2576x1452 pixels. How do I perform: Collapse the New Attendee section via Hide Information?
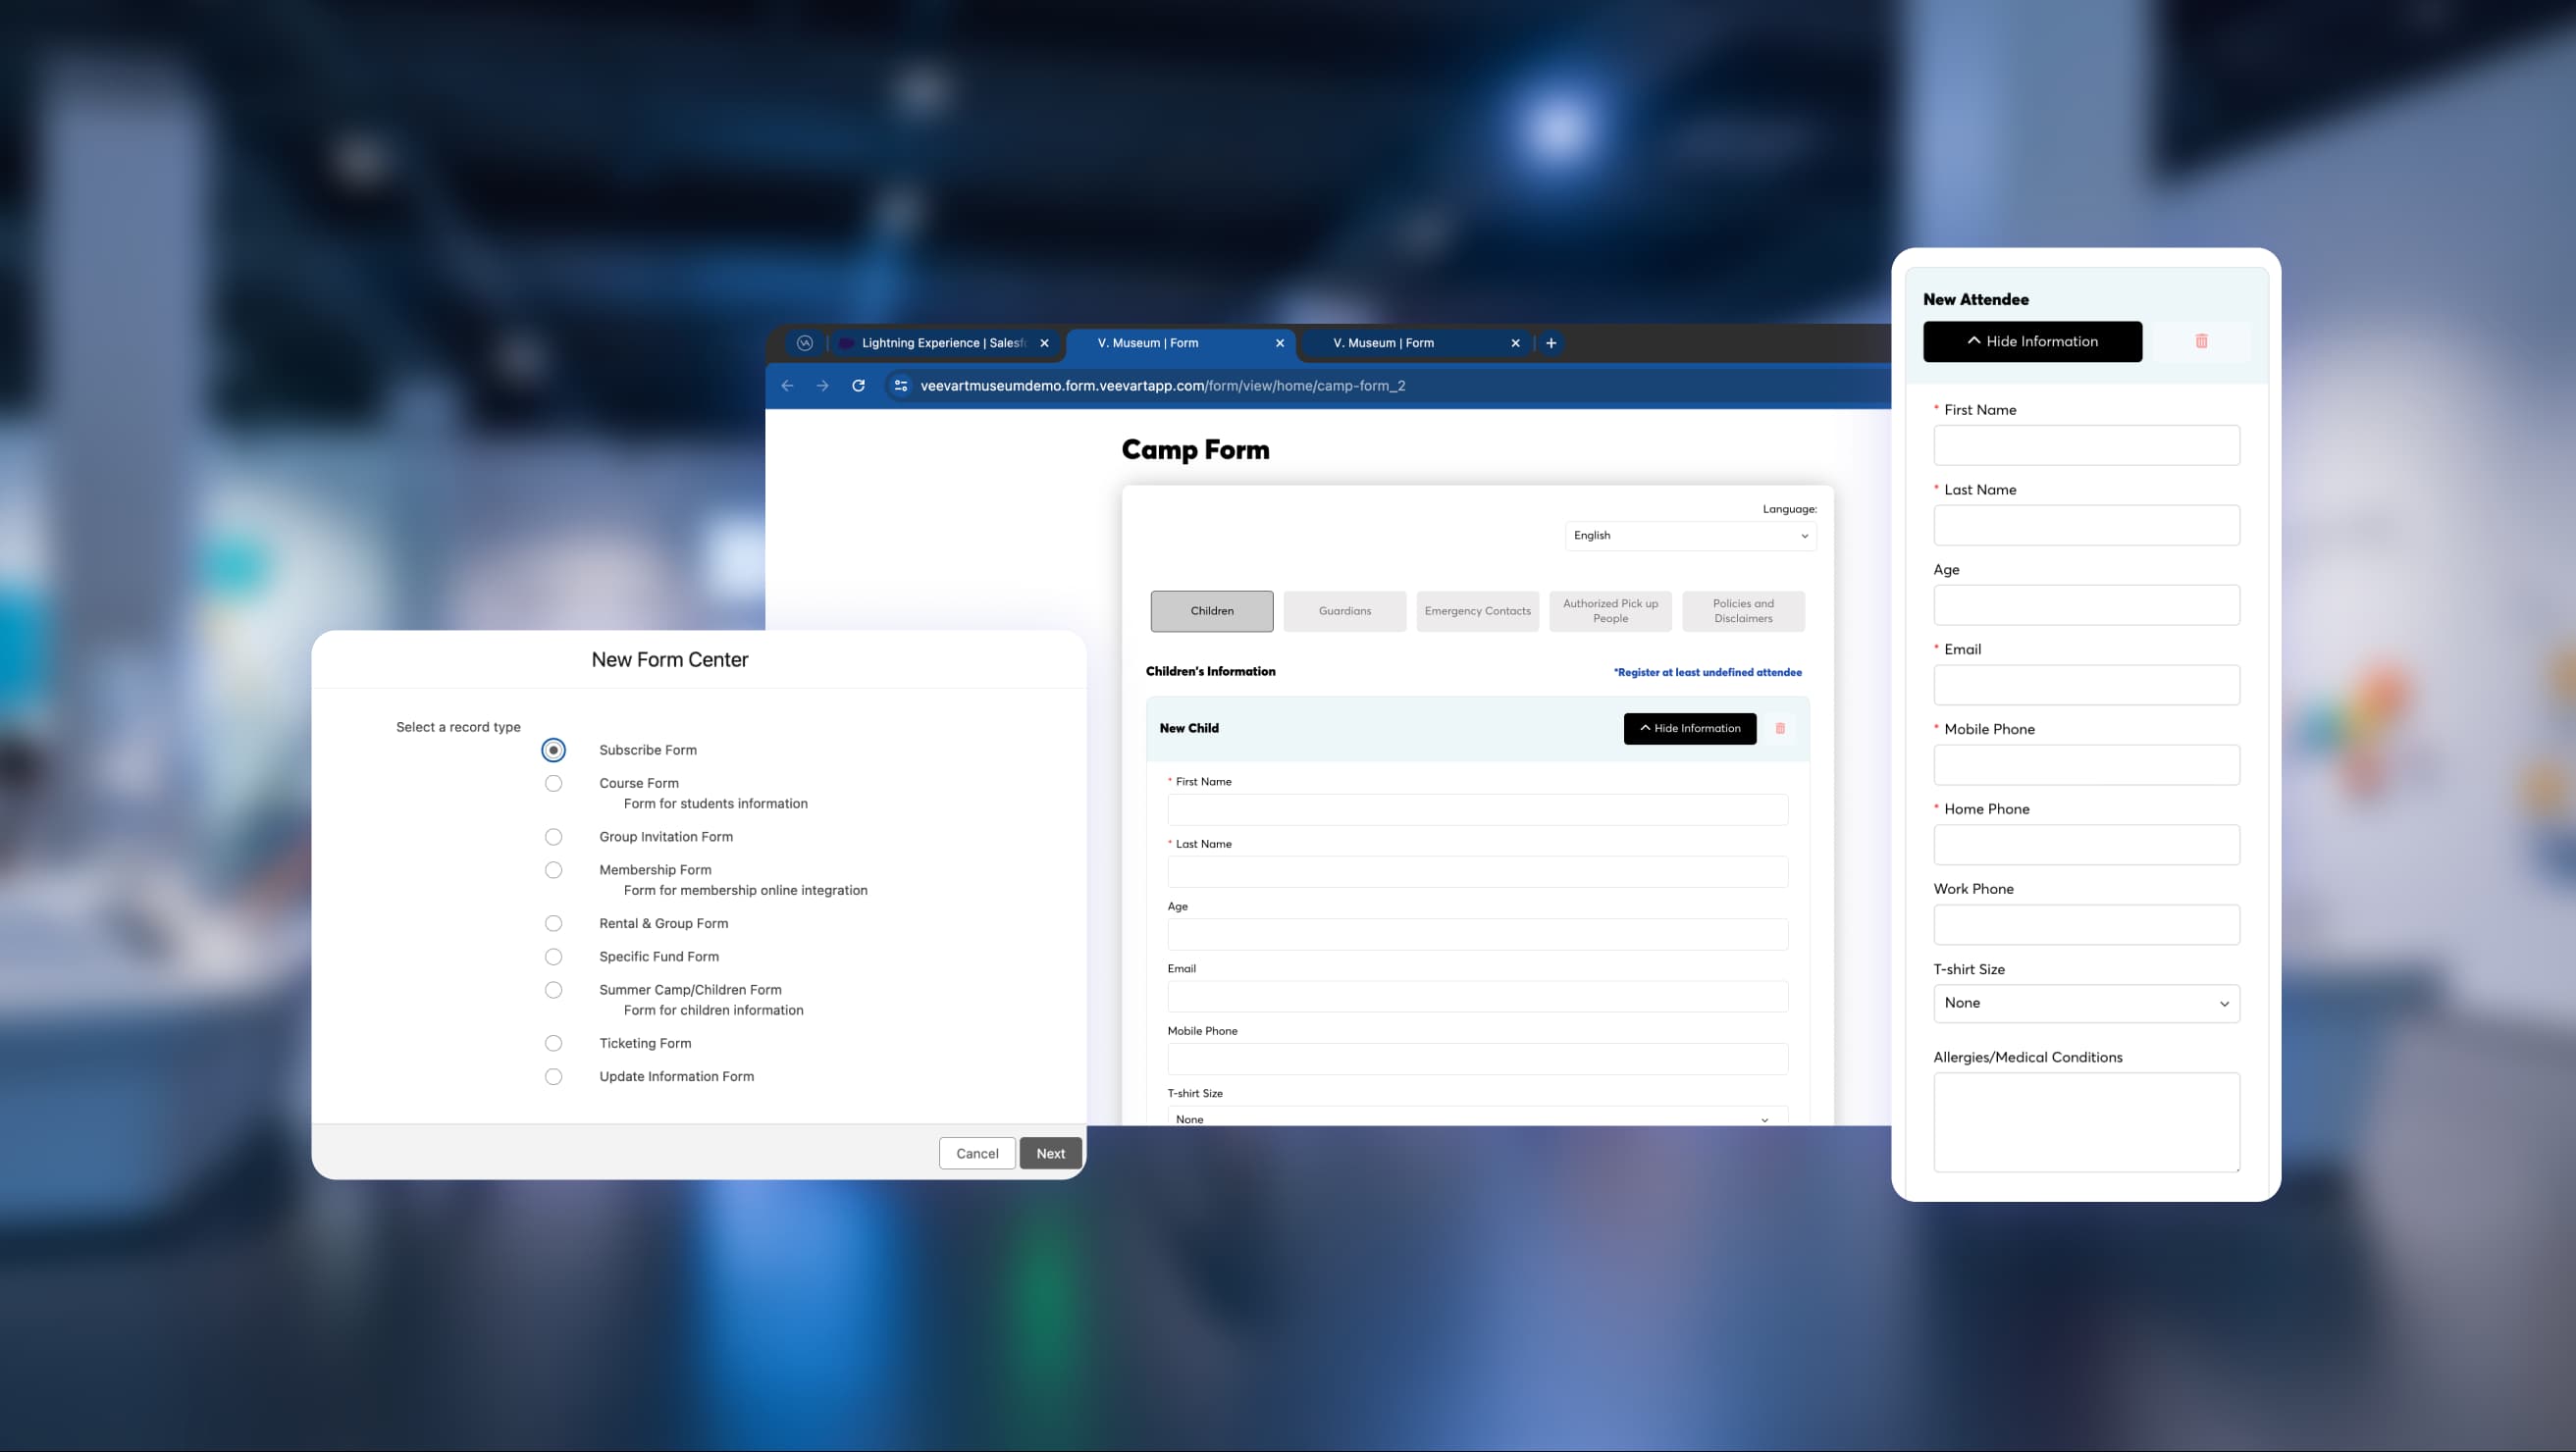point(2032,341)
